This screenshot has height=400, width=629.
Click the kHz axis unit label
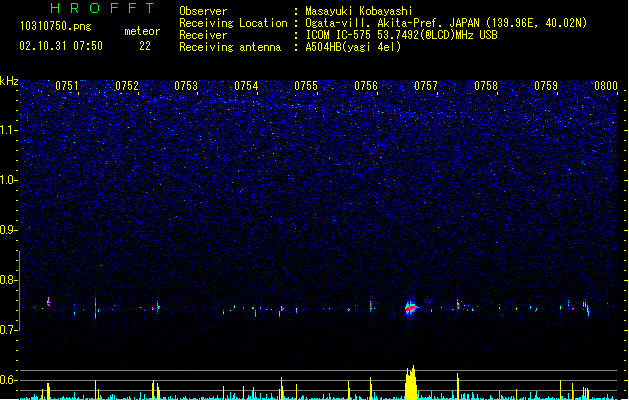(x=9, y=81)
